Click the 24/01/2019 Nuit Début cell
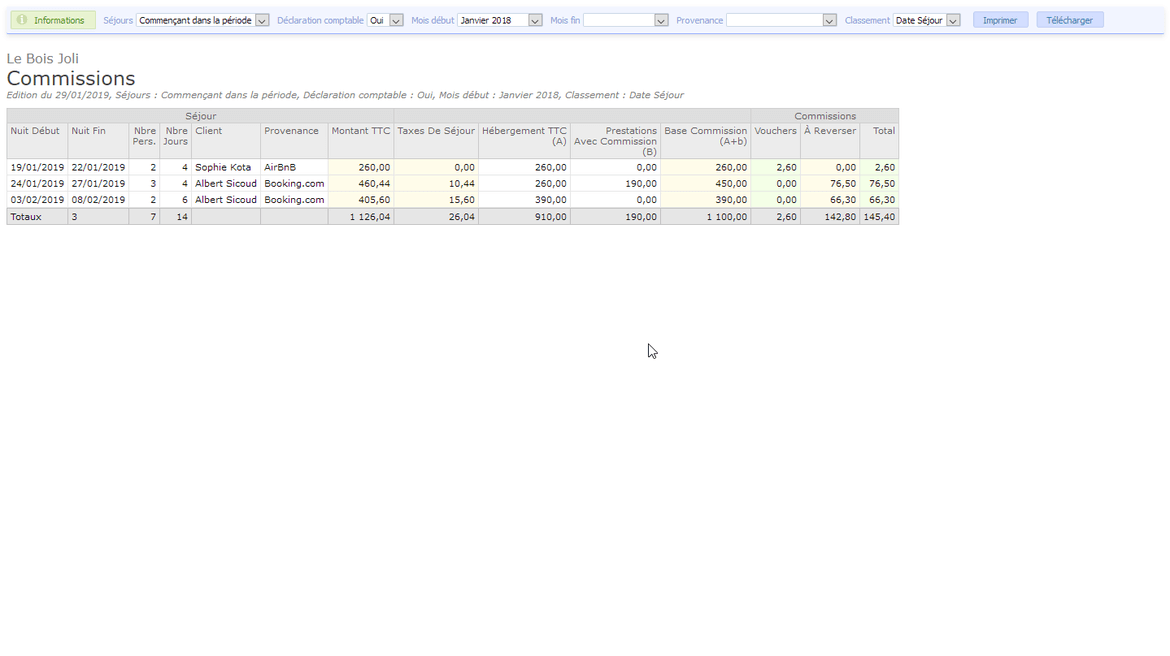Viewport: 1170px width, 656px height. coord(37,184)
